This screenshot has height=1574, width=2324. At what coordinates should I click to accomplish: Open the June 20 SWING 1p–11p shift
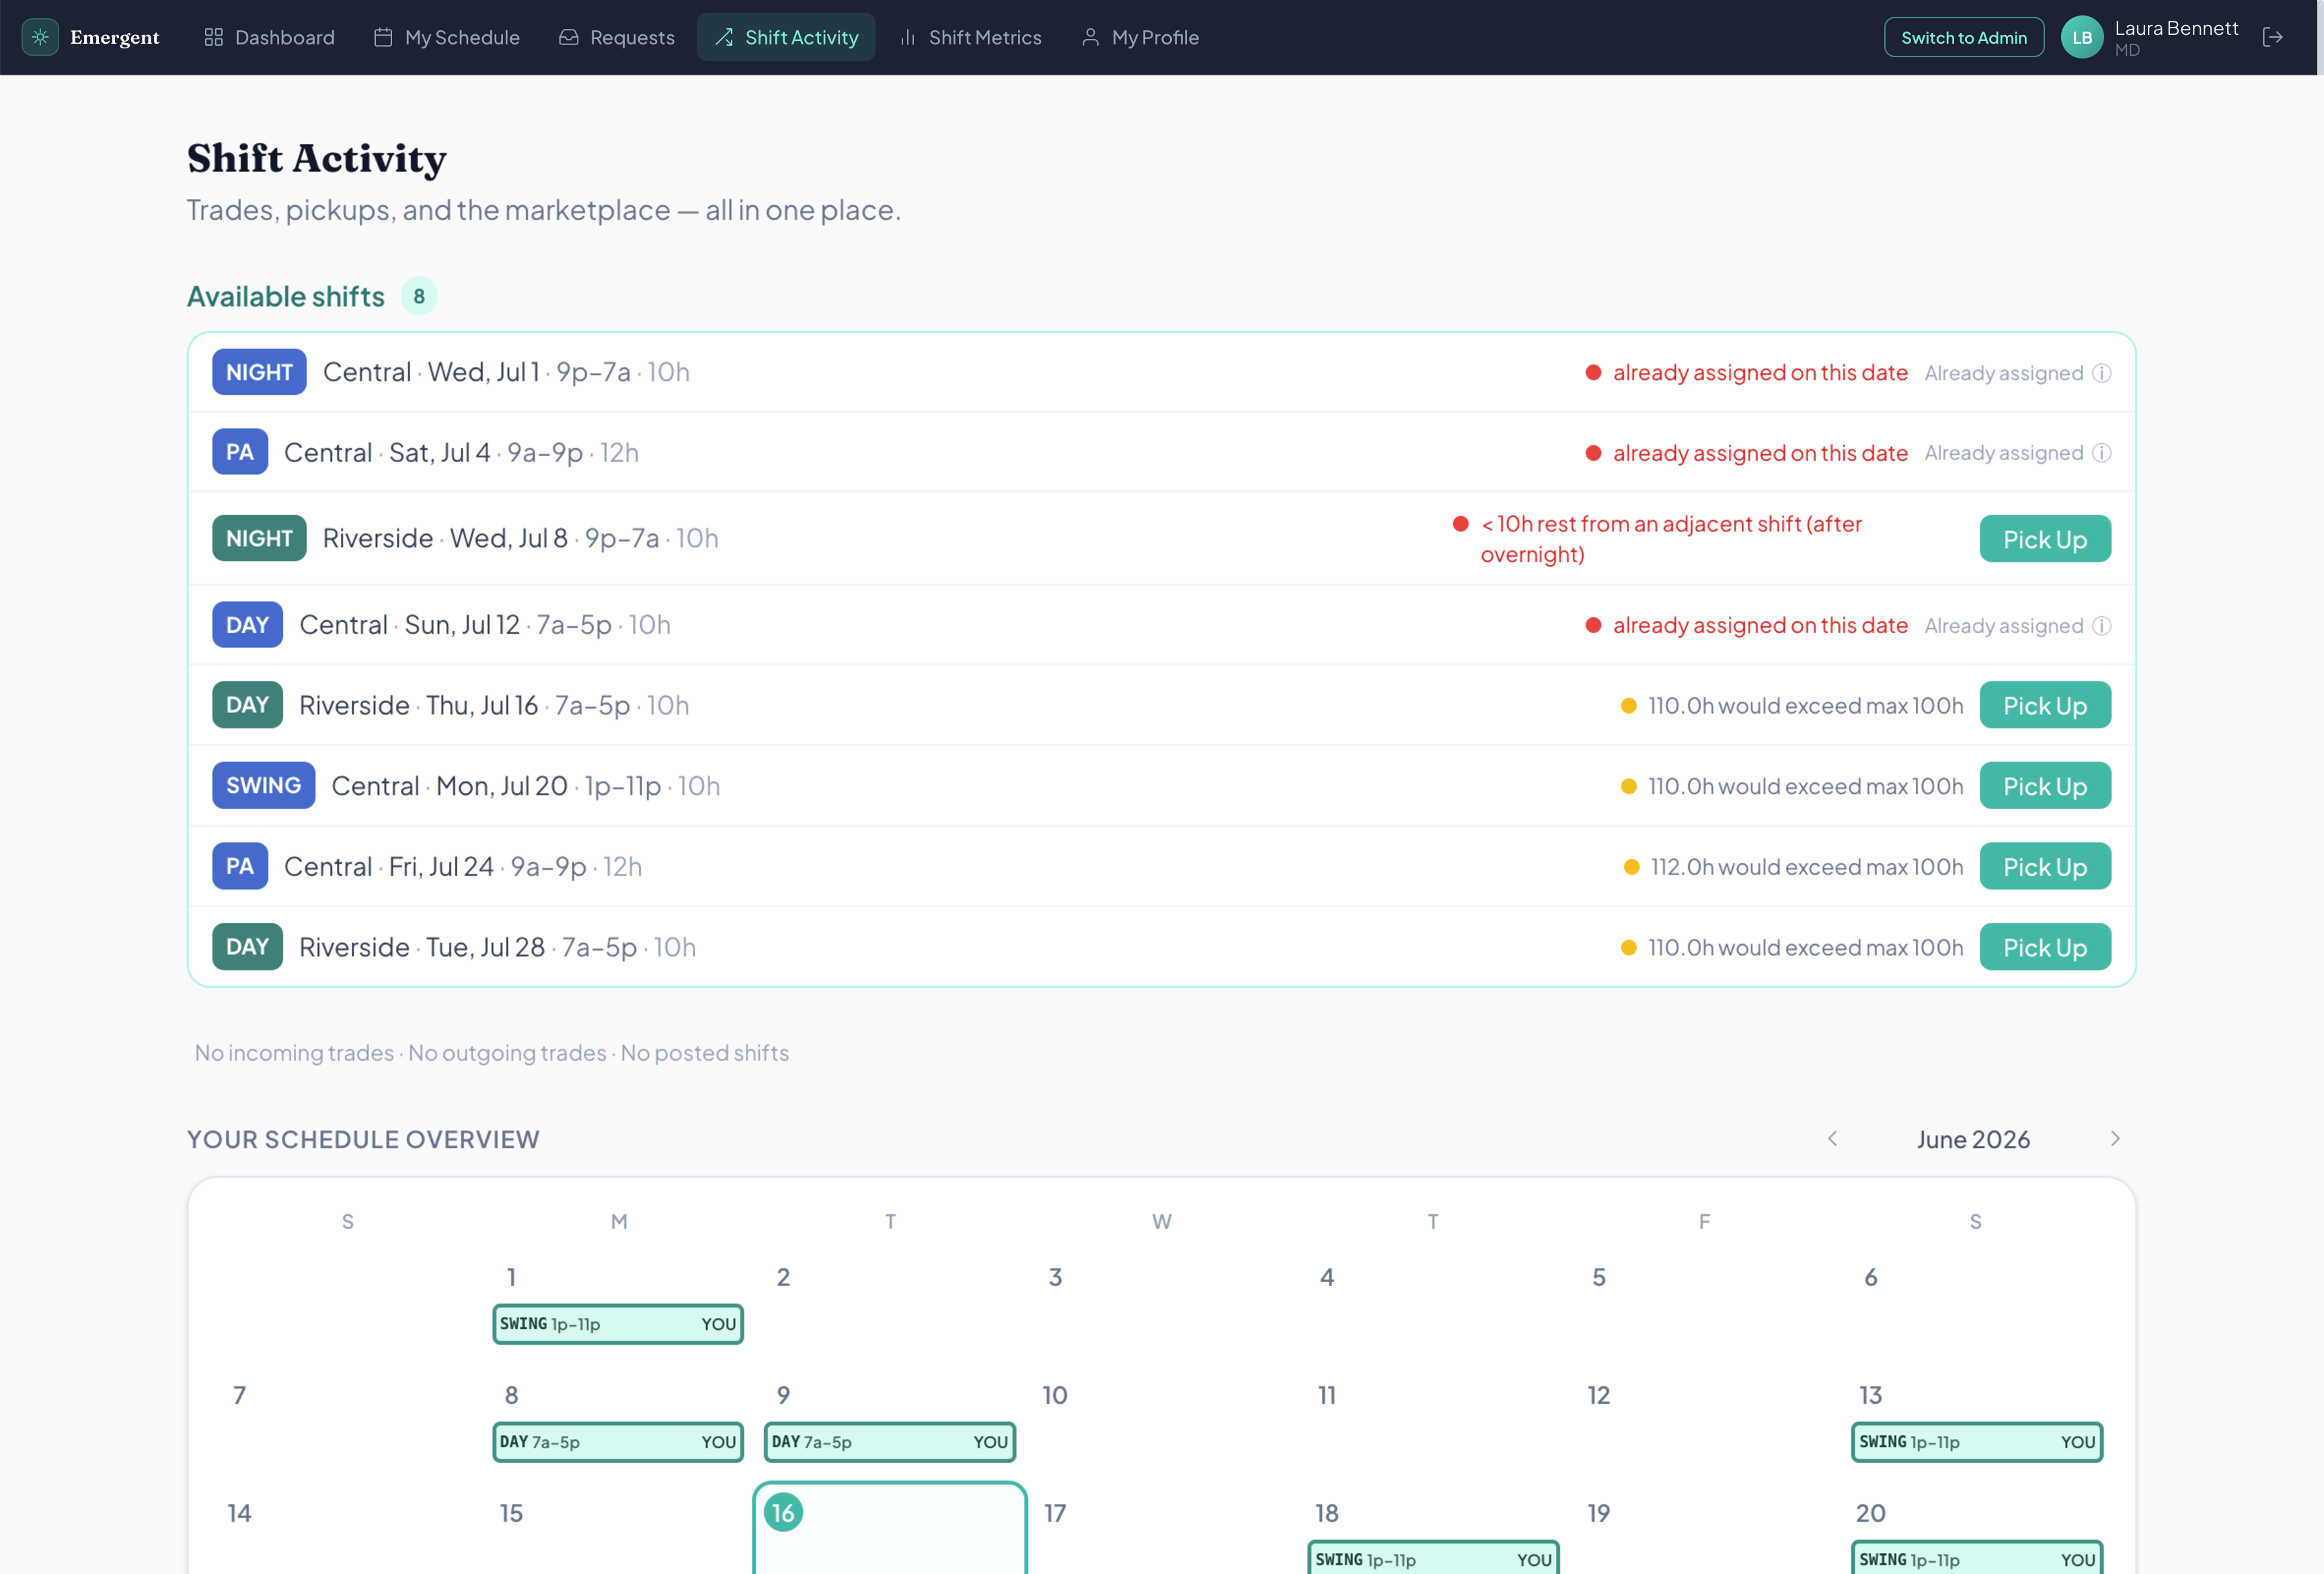coord(1977,1558)
